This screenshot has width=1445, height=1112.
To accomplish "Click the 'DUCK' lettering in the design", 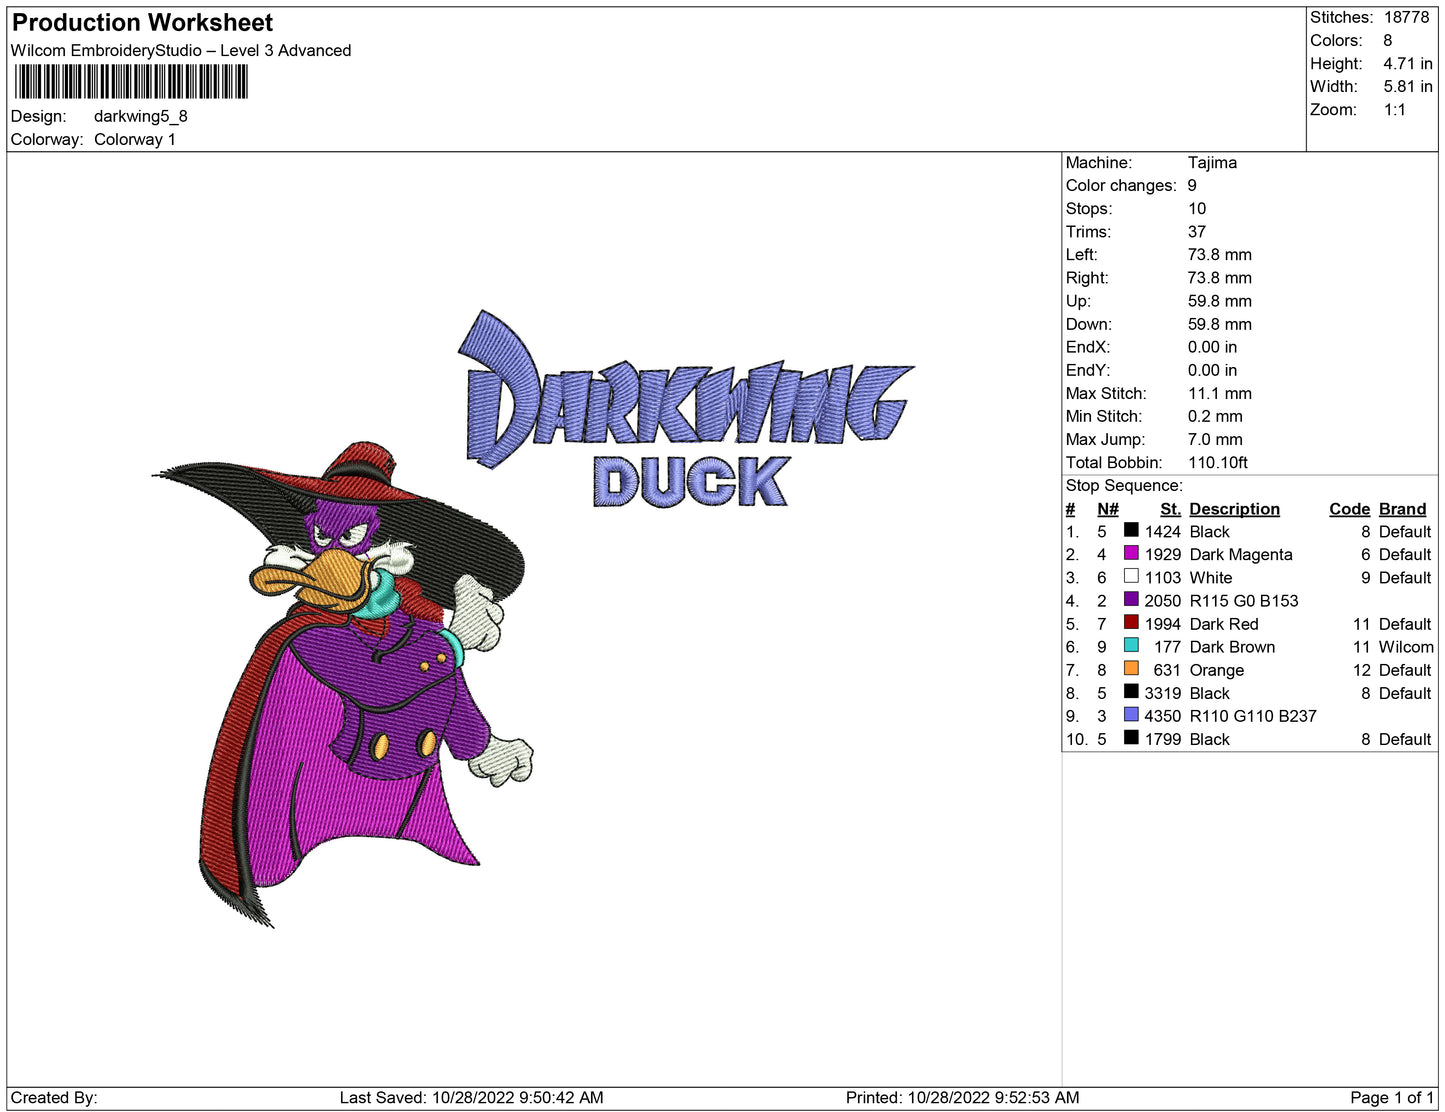I will click(691, 481).
